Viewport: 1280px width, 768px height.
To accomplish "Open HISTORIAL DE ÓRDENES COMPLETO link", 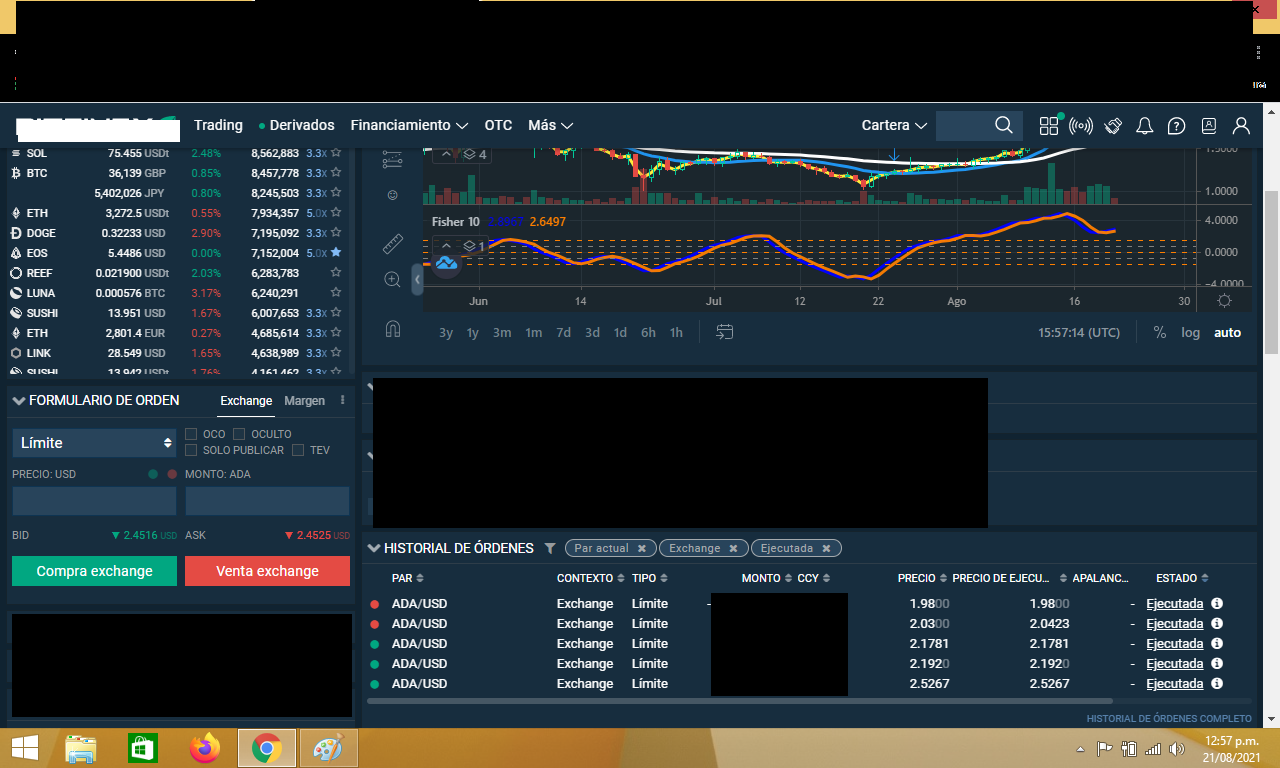I will [x=1169, y=719].
